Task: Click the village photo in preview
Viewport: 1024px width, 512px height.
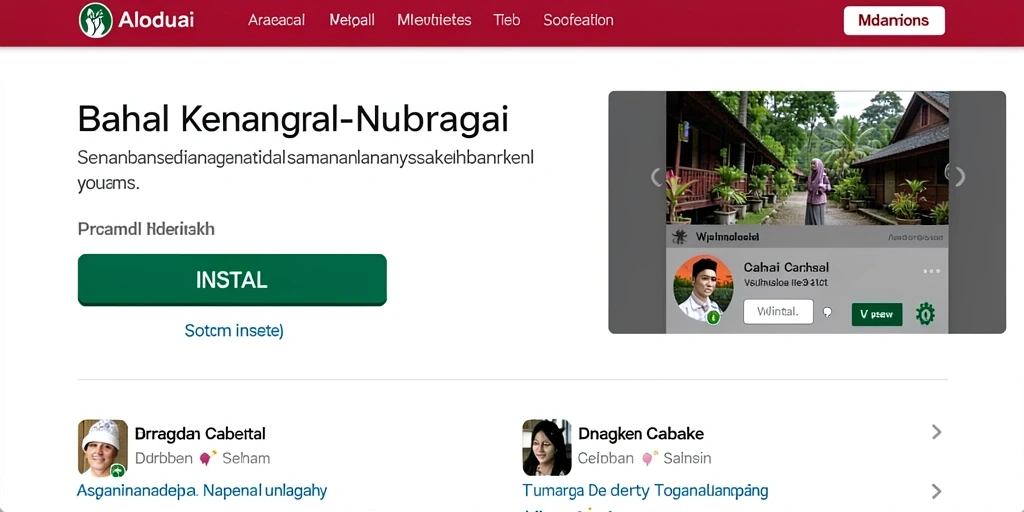Action: click(807, 158)
